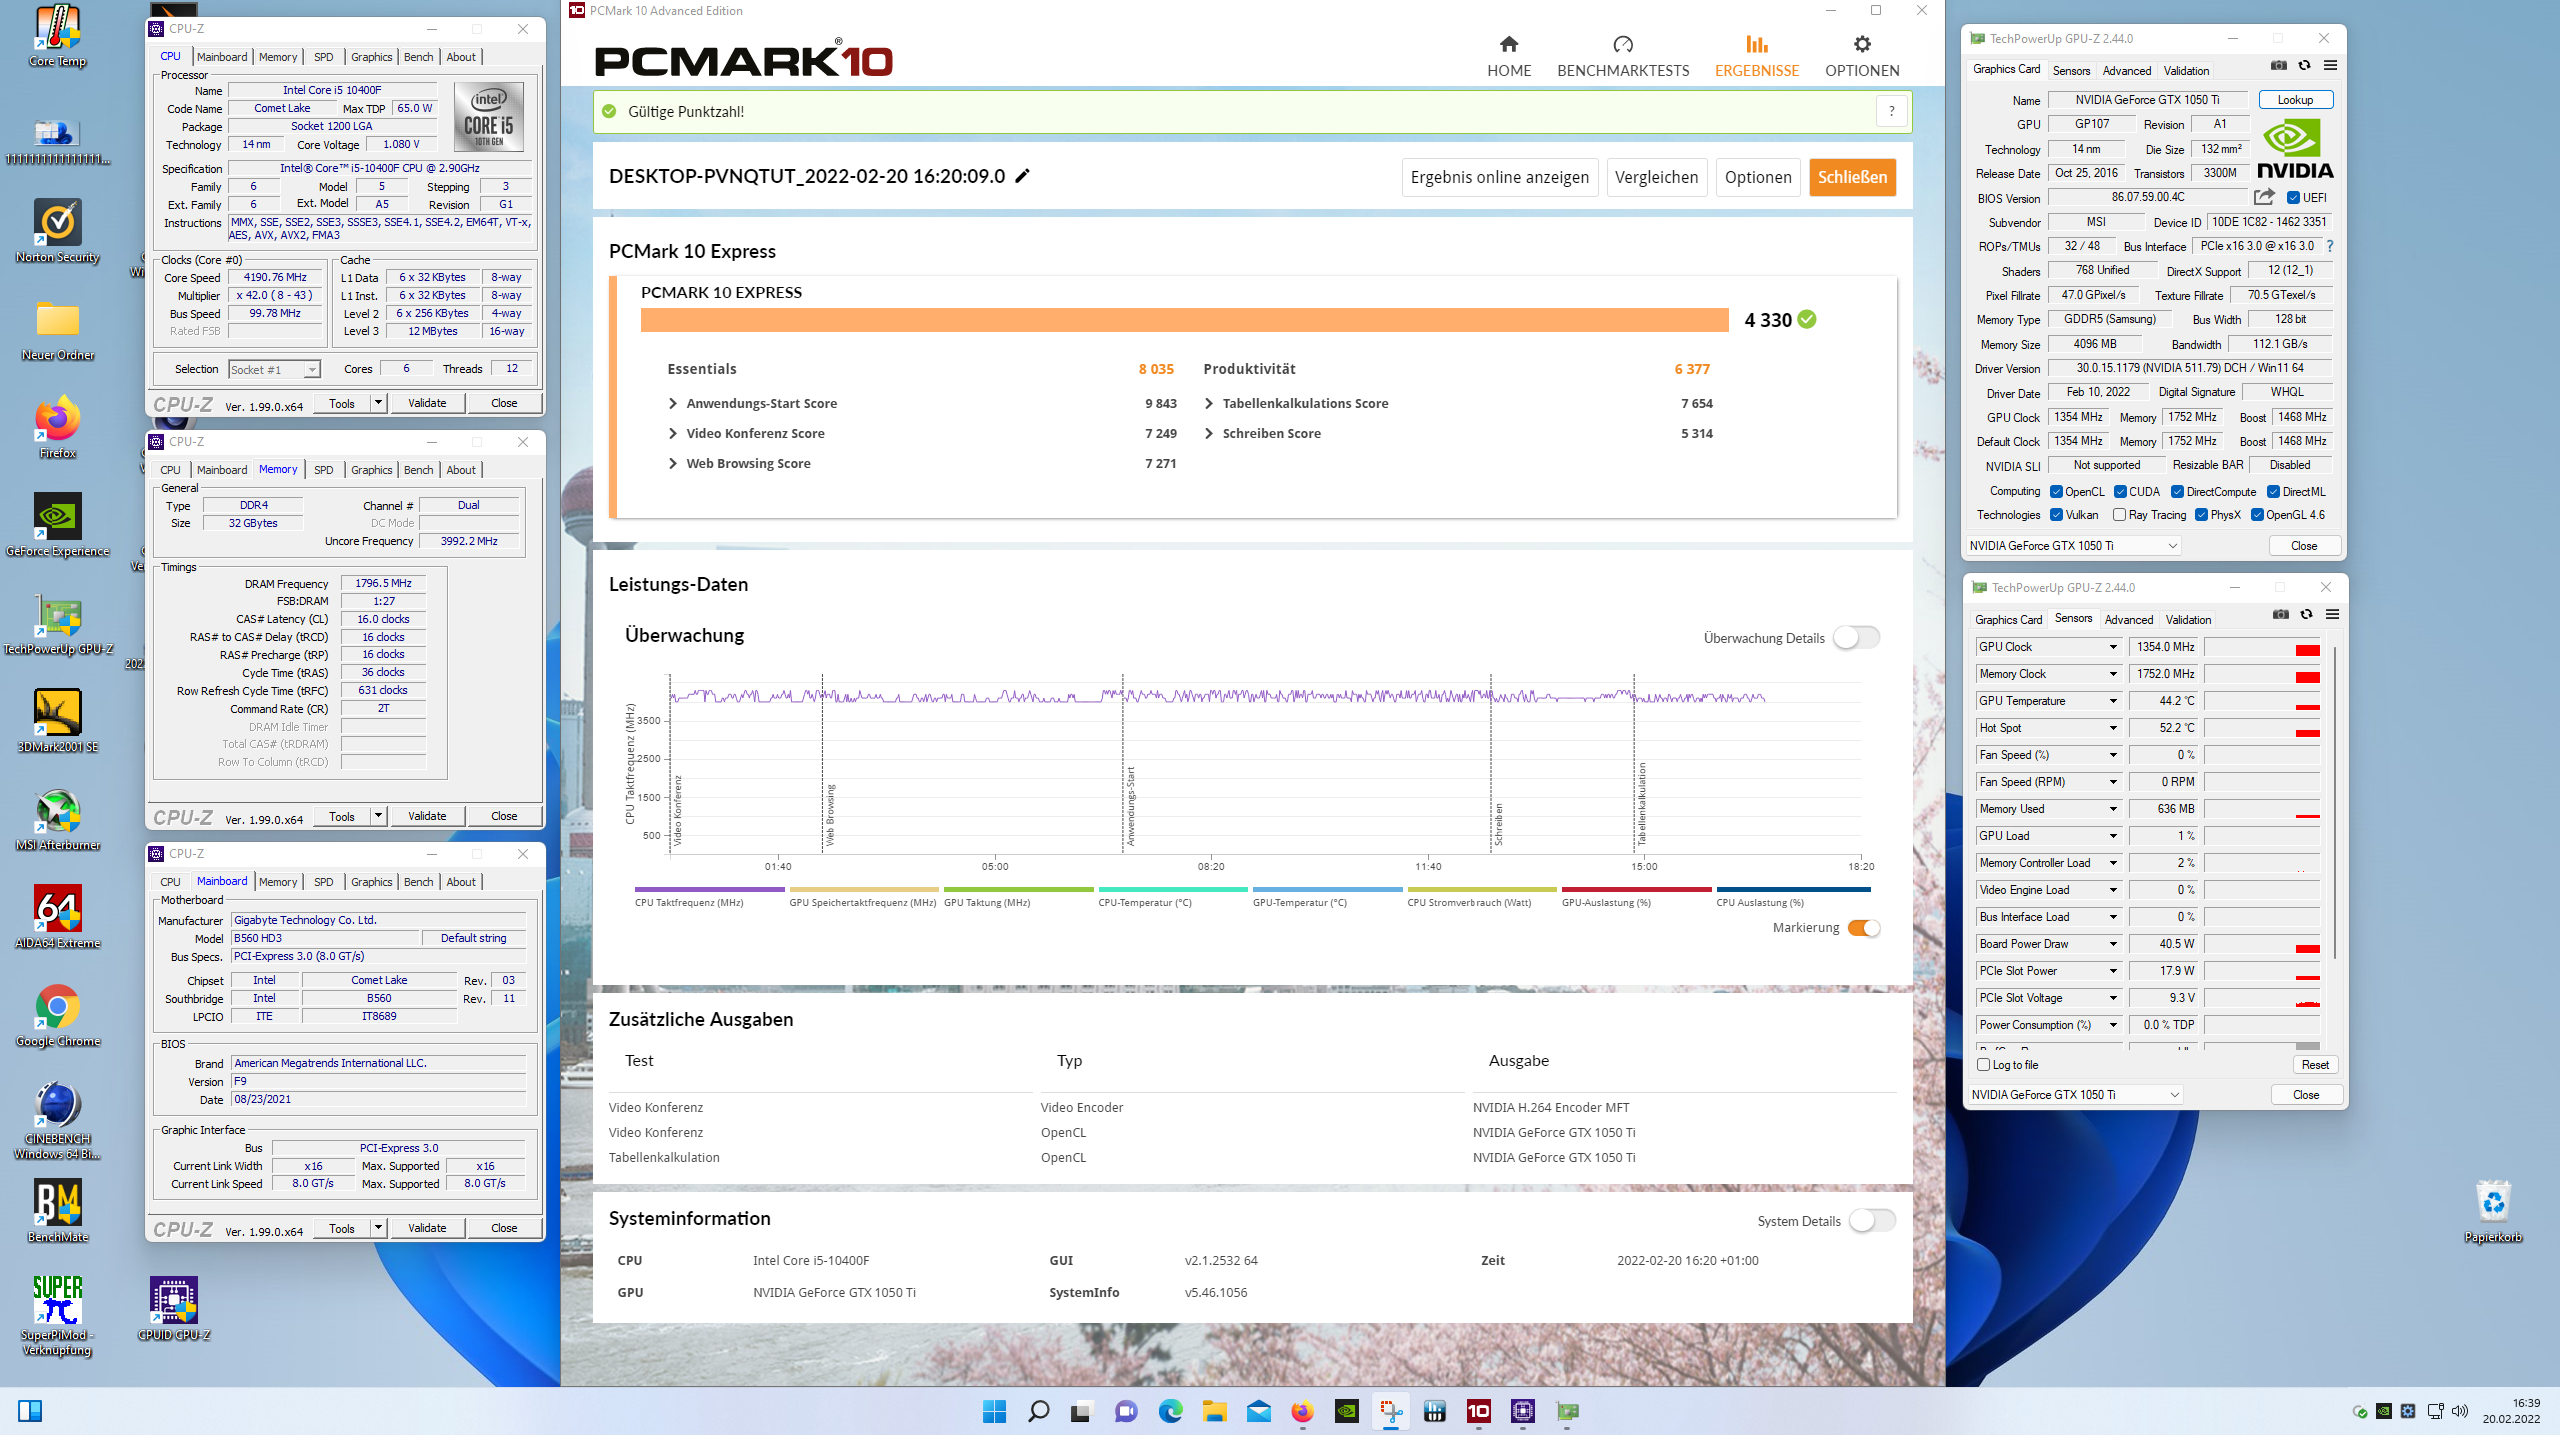
Task: Toggle the Ray Tracing checkbox
Action: 2119,515
